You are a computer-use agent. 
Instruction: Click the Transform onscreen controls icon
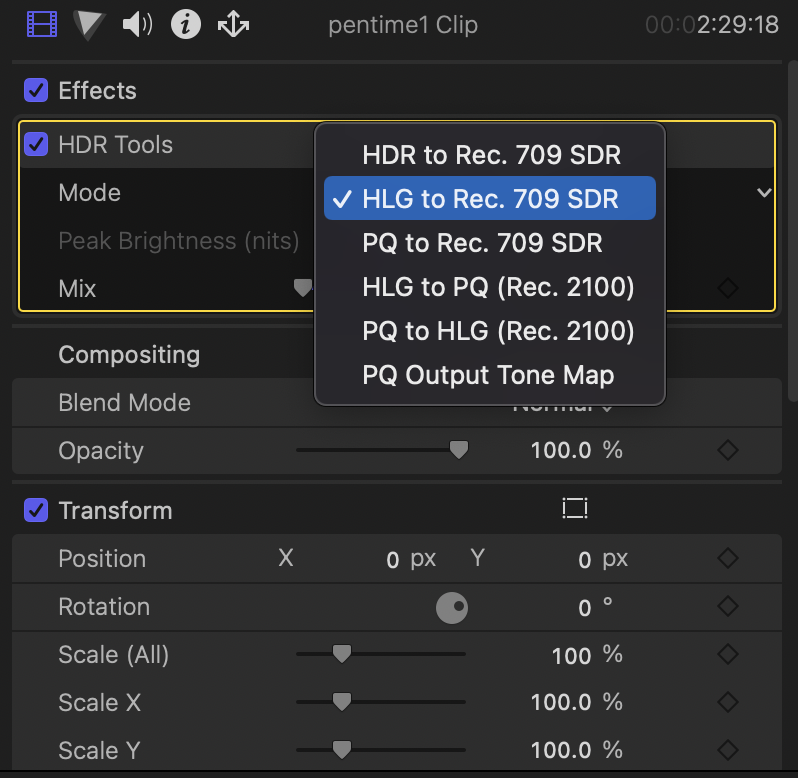(575, 508)
